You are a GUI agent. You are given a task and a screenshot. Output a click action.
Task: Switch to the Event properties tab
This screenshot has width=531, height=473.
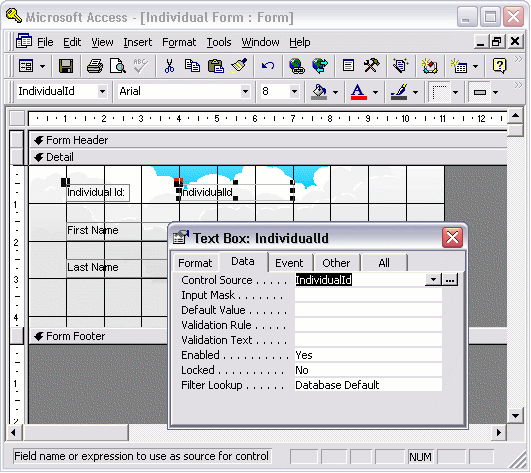289,263
